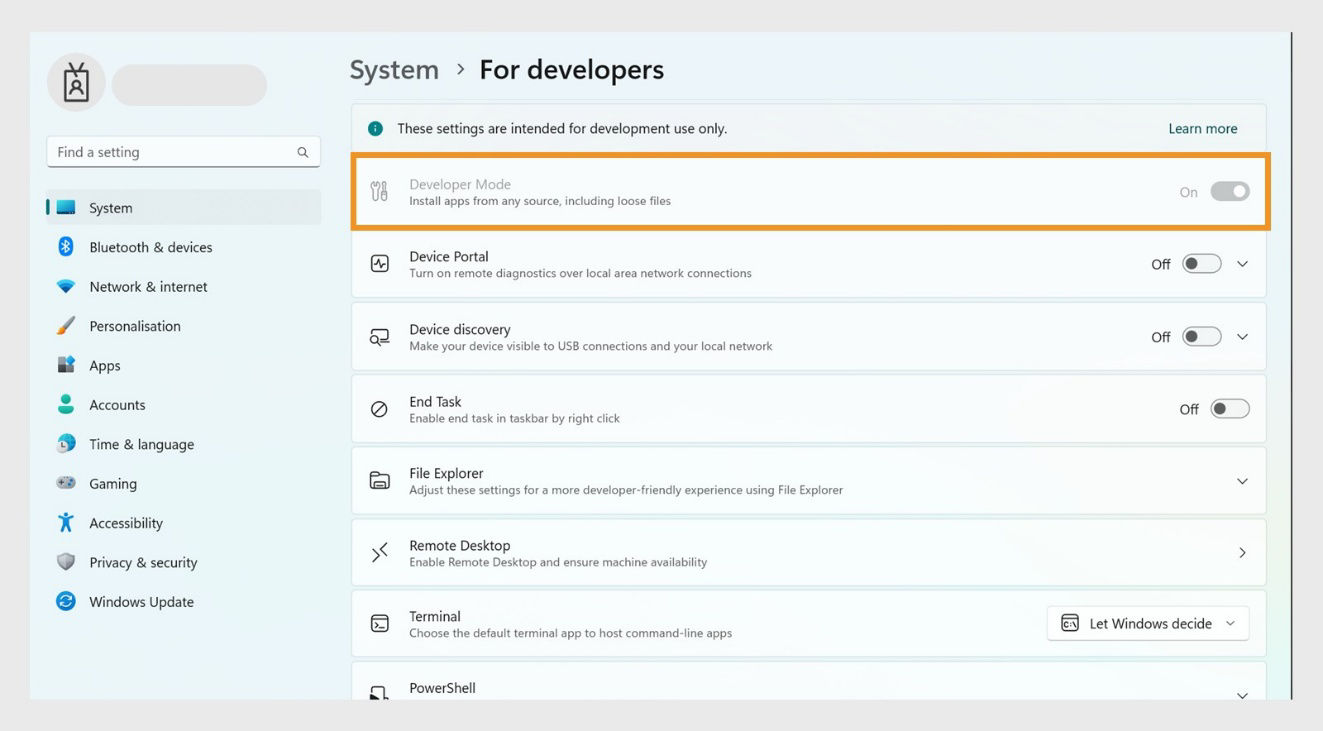1323x731 pixels.
Task: Click the Terminal icon in settings row
Action: tap(380, 624)
